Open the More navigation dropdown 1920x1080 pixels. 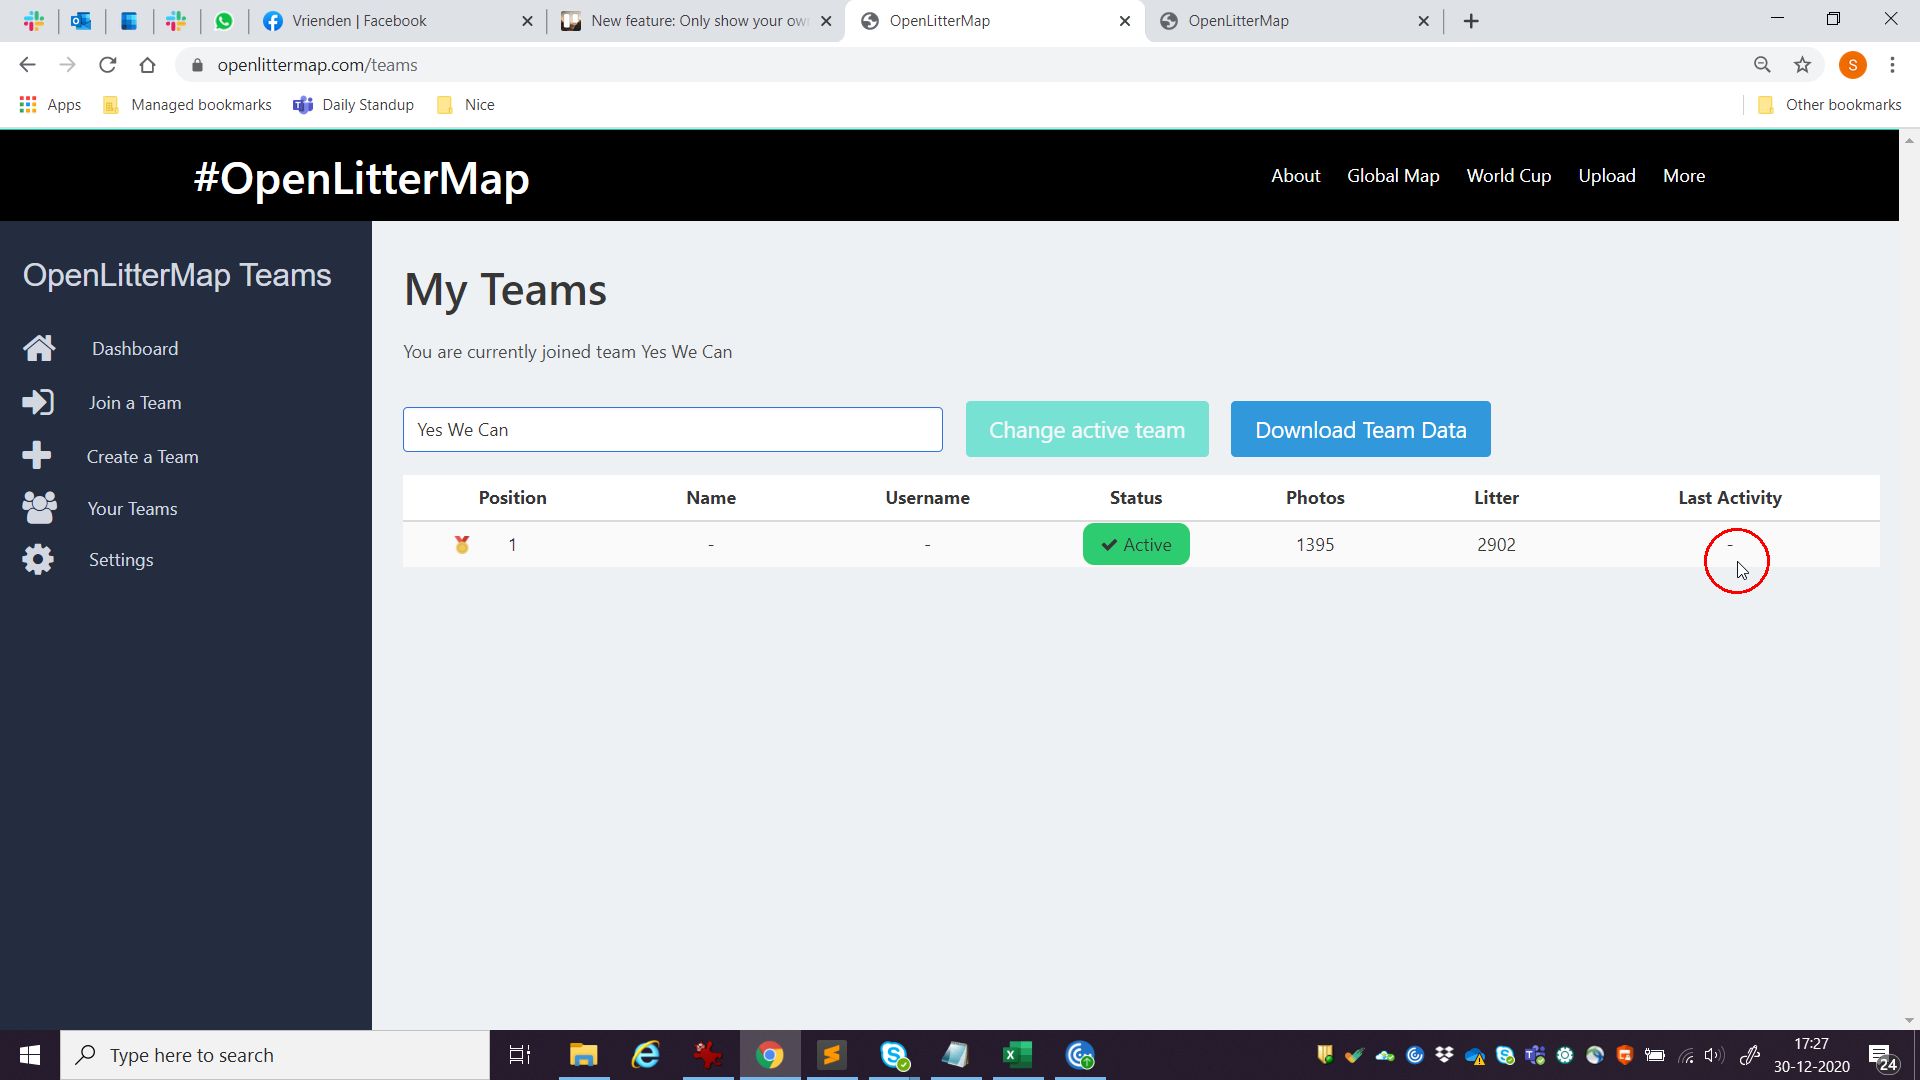tap(1683, 175)
